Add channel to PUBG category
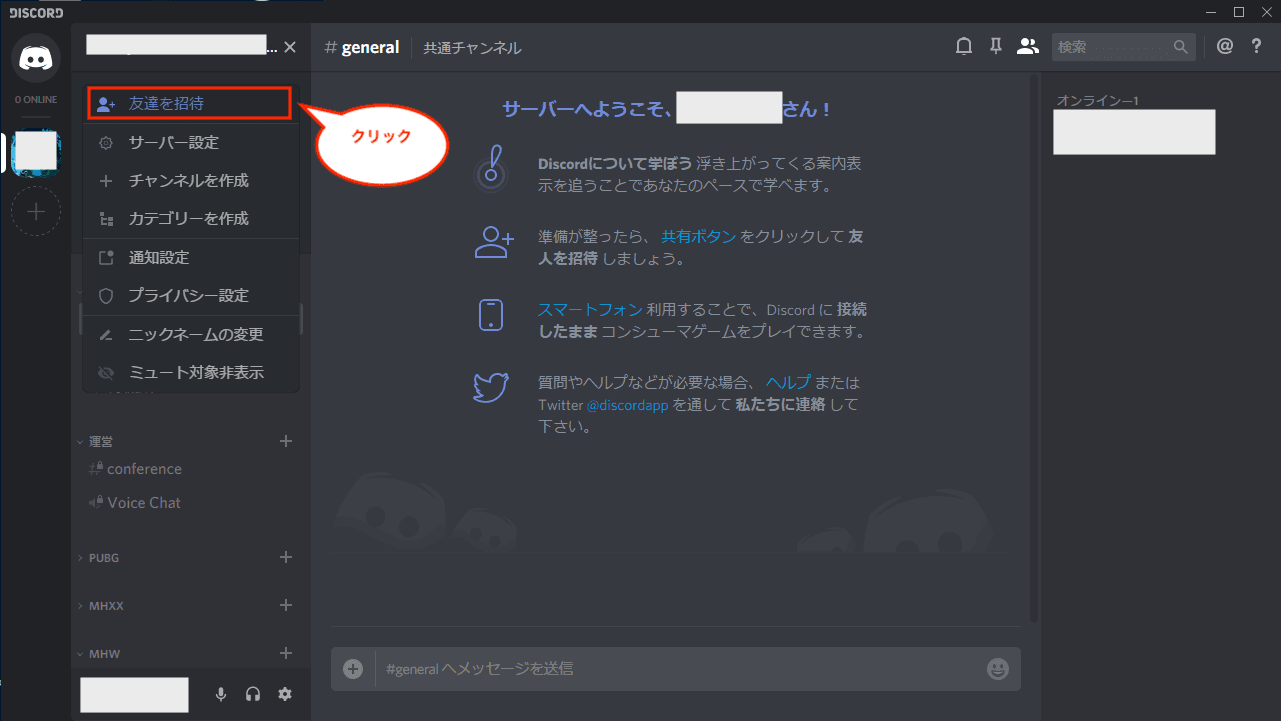This screenshot has height=721, width=1281. (x=286, y=557)
